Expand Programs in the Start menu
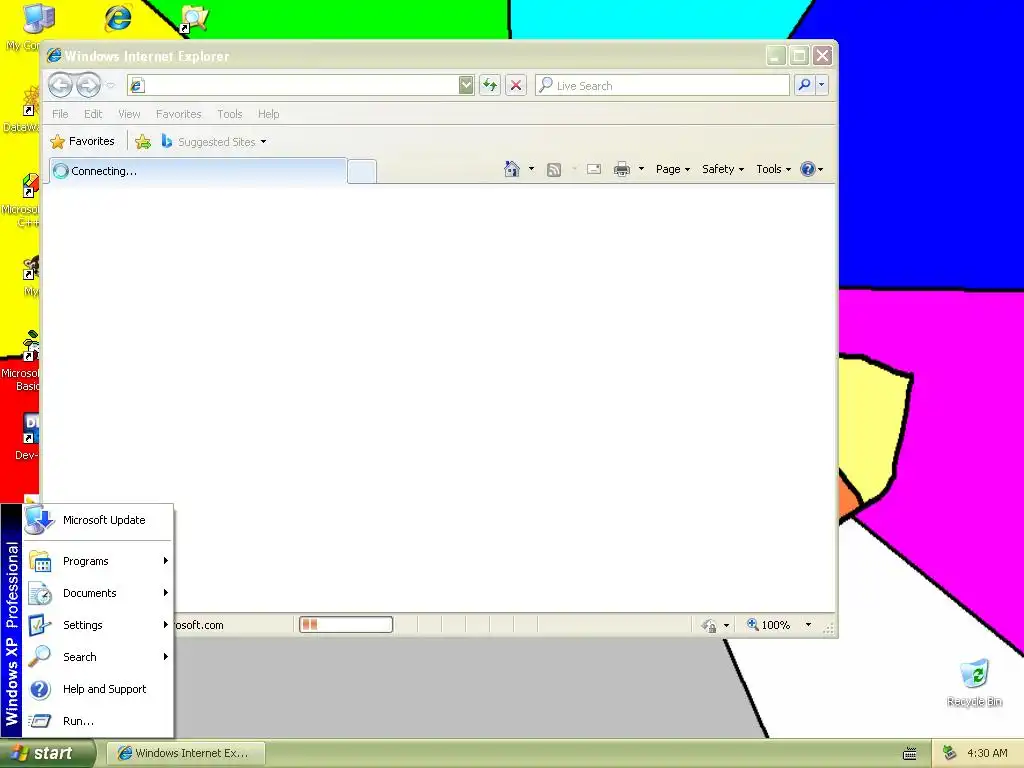Image resolution: width=1024 pixels, height=768 pixels. click(98, 561)
